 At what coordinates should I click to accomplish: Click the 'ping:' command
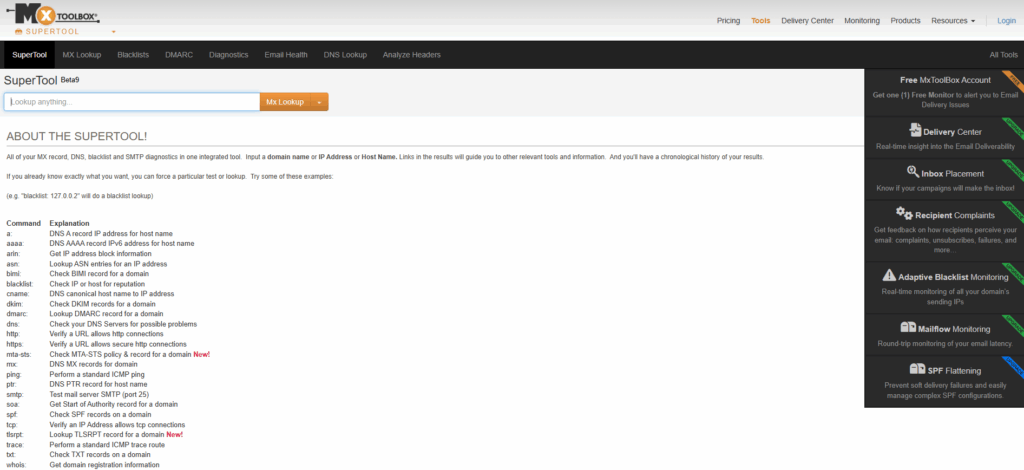click(14, 375)
